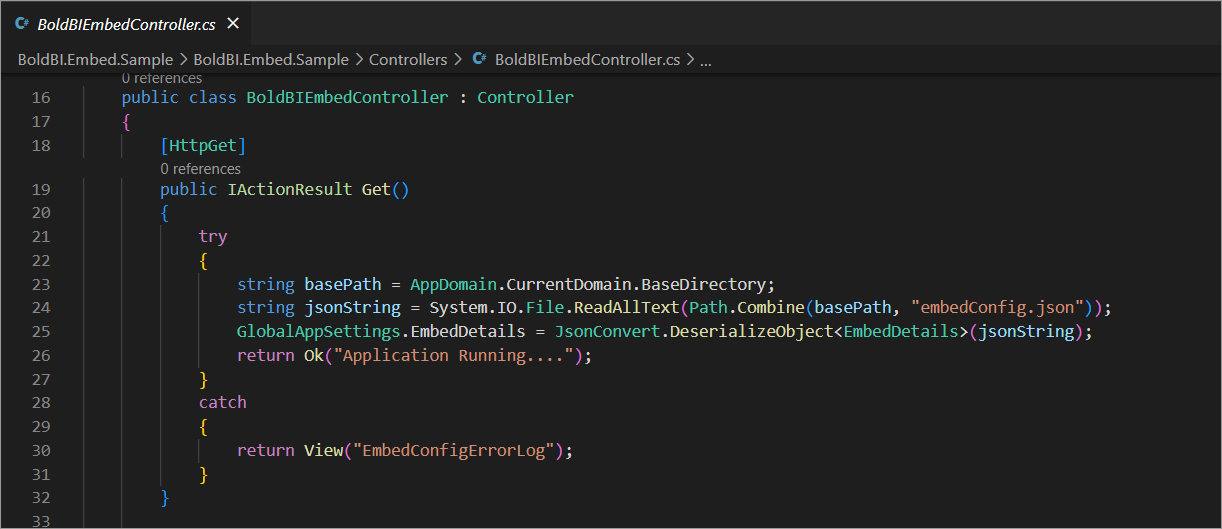Image resolution: width=1222 pixels, height=529 pixels.
Task: Click the basePath variable declaration on line 23
Action: click(343, 284)
